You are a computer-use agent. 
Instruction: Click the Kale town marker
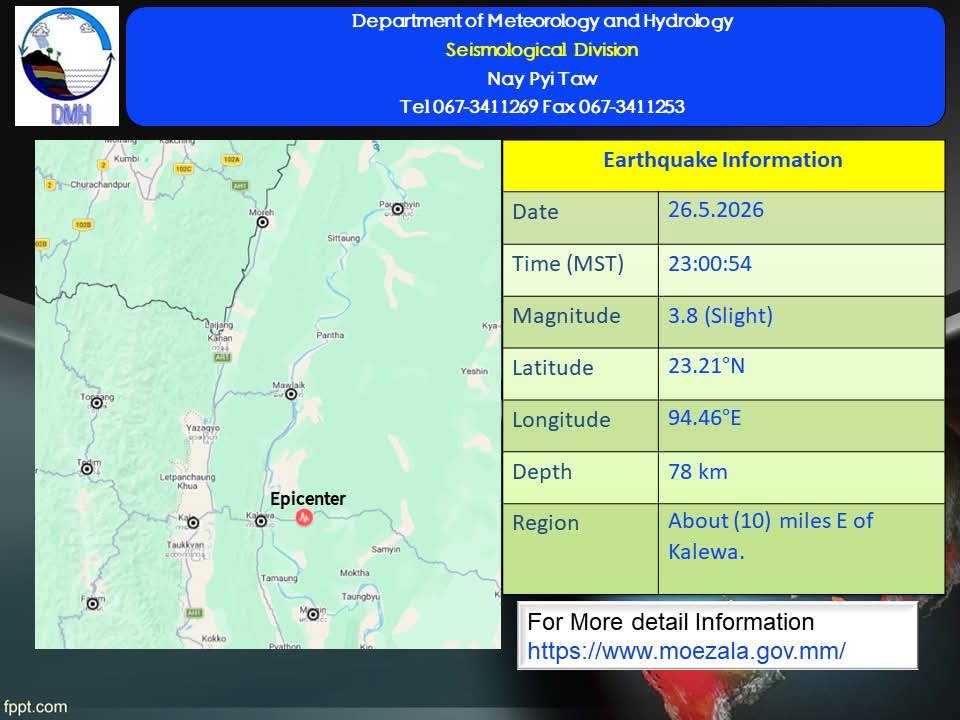[193, 523]
